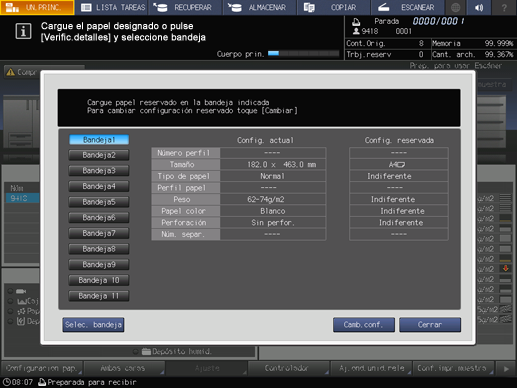Click the right arrow in the bottom bar
Screen dimensions: 517x388
pos(506,369)
